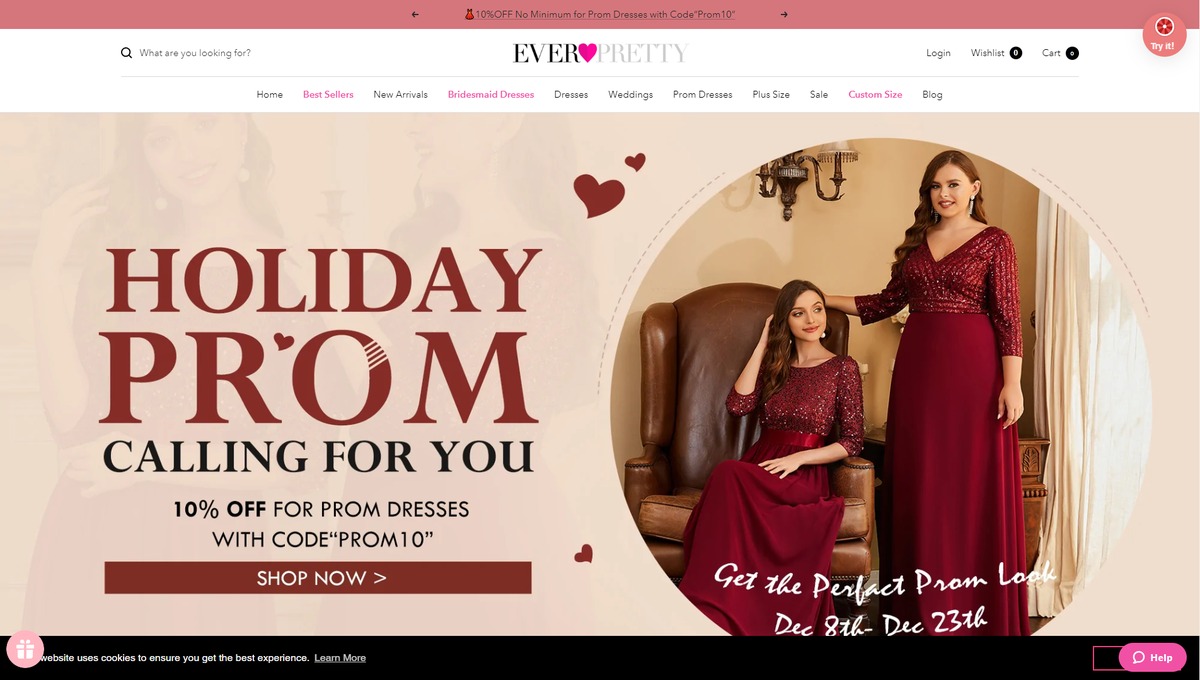Click the search magnifier icon

coord(126,53)
